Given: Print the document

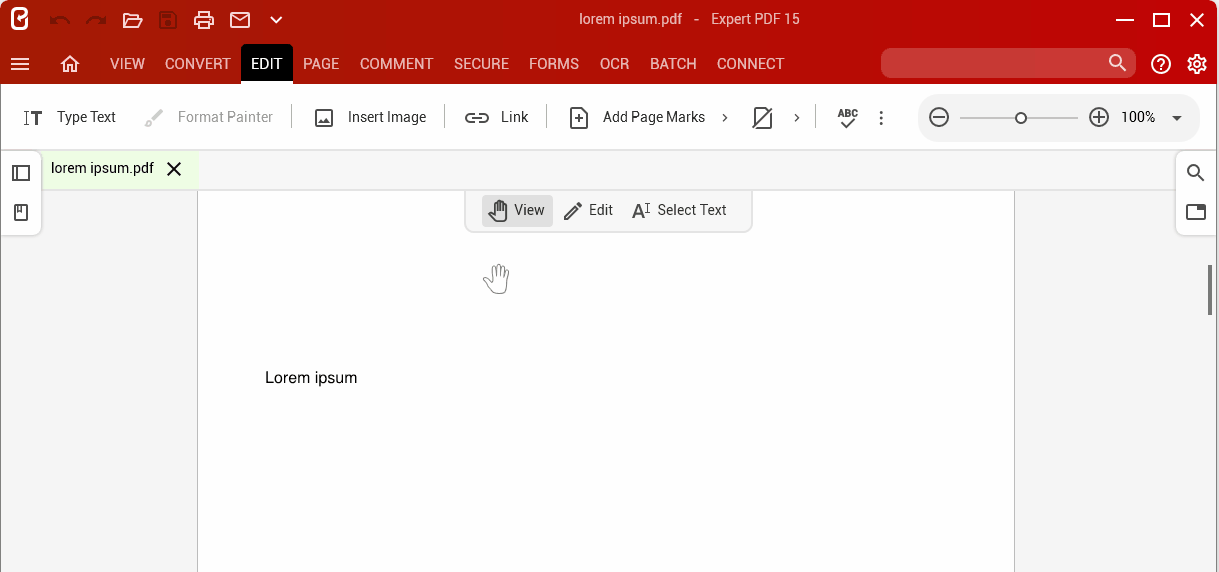Looking at the screenshot, I should coord(204,20).
